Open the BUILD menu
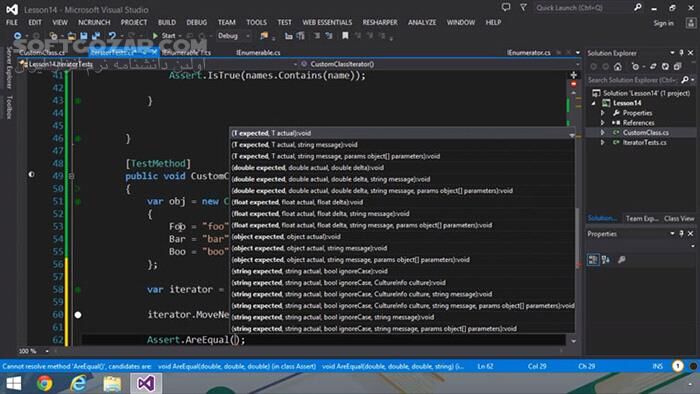 [x=167, y=22]
